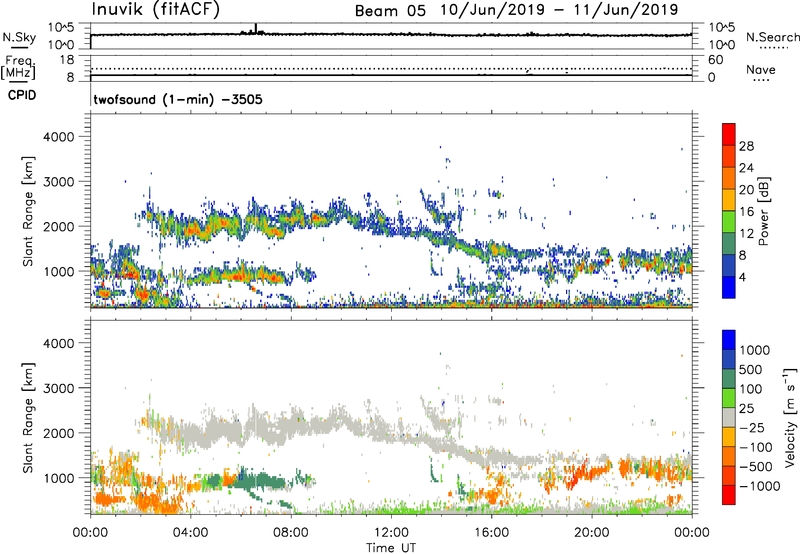Viewport: 800px width, 554px height.
Task: Click the Power [dB] colorbar title
Action: pyautogui.click(x=763, y=211)
